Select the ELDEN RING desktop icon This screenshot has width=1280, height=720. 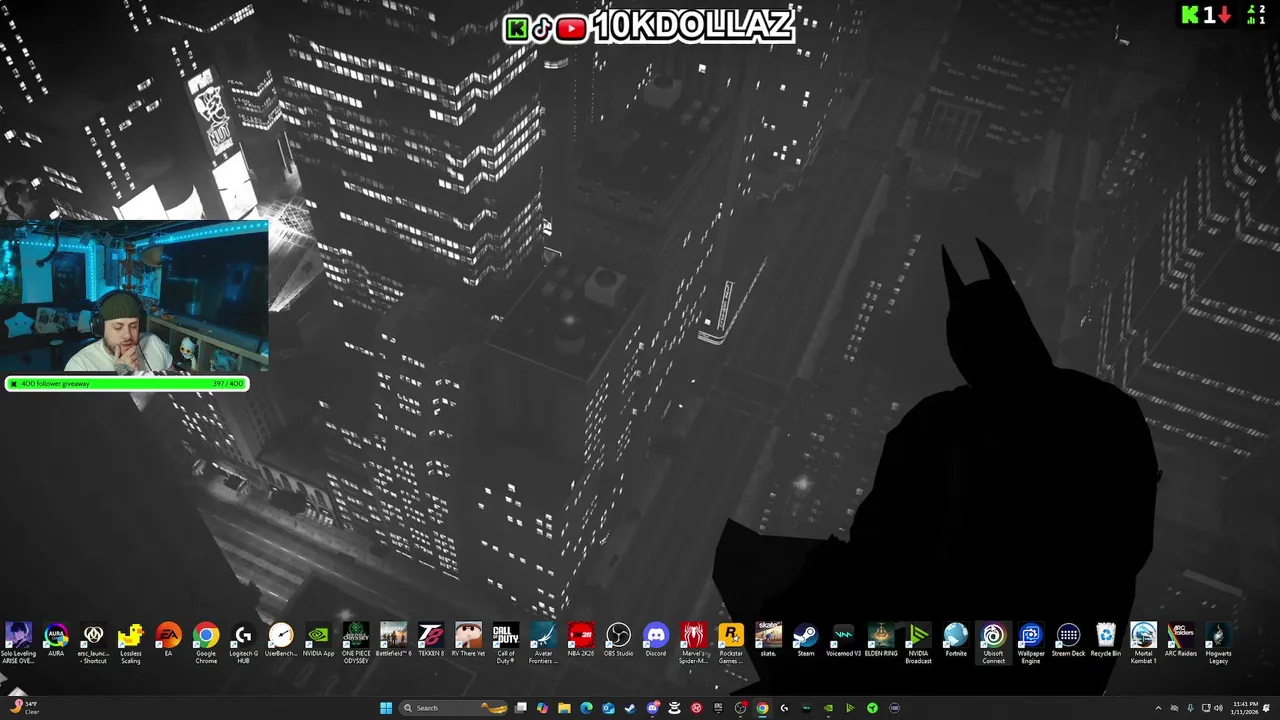point(881,640)
